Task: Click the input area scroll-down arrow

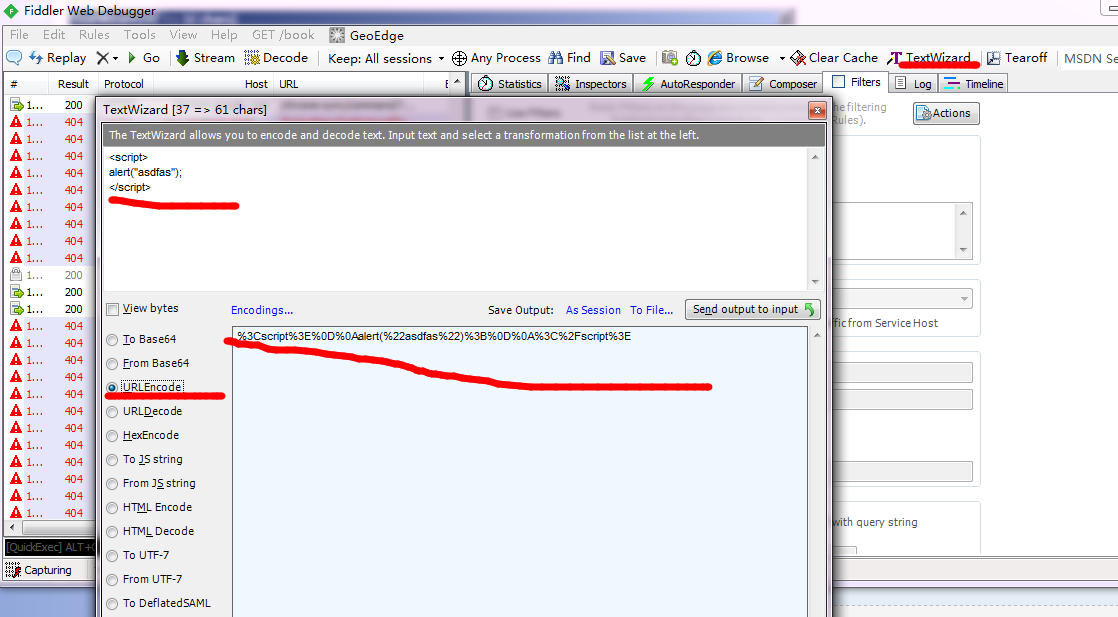Action: 815,282
